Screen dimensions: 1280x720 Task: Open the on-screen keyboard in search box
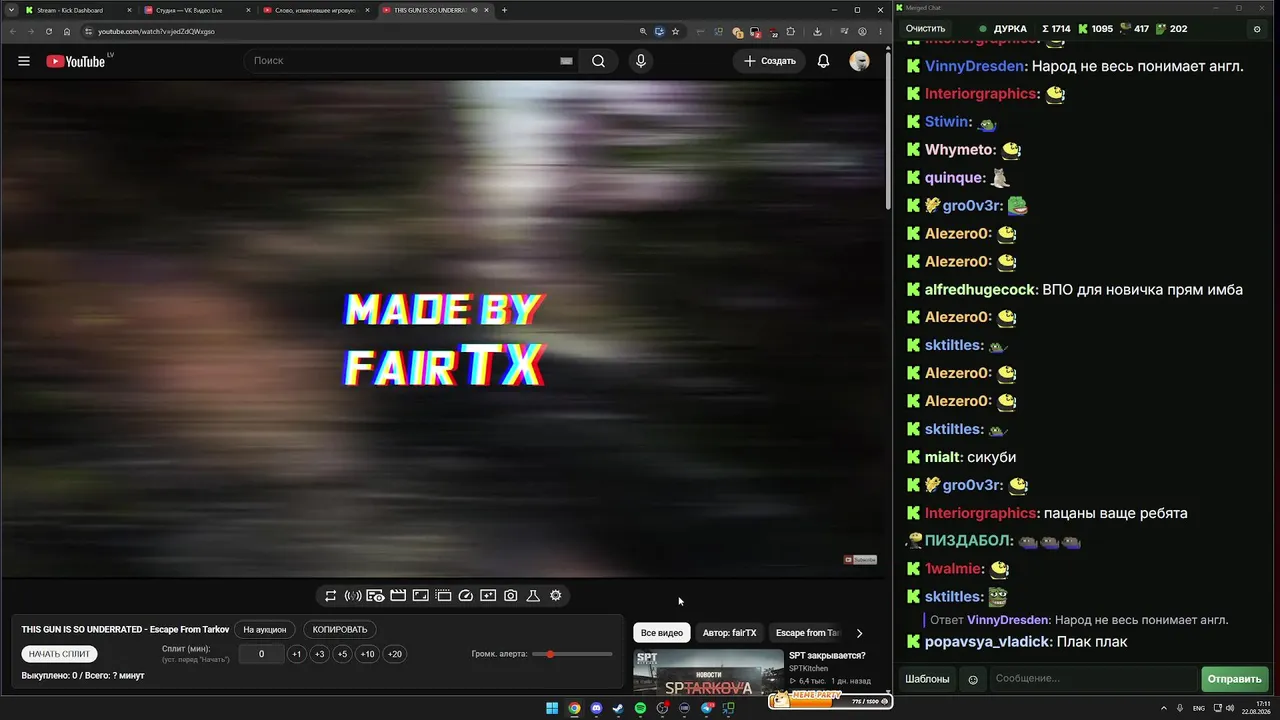566,61
